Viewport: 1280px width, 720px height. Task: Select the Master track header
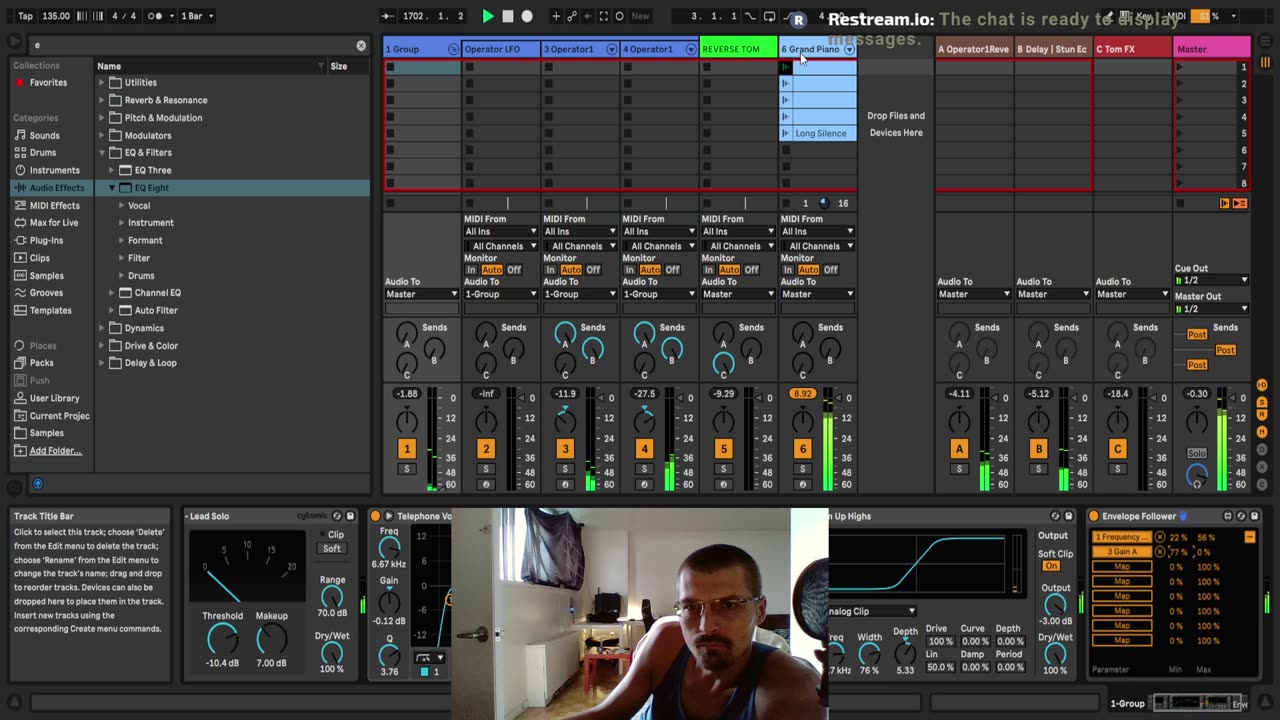(1212, 49)
